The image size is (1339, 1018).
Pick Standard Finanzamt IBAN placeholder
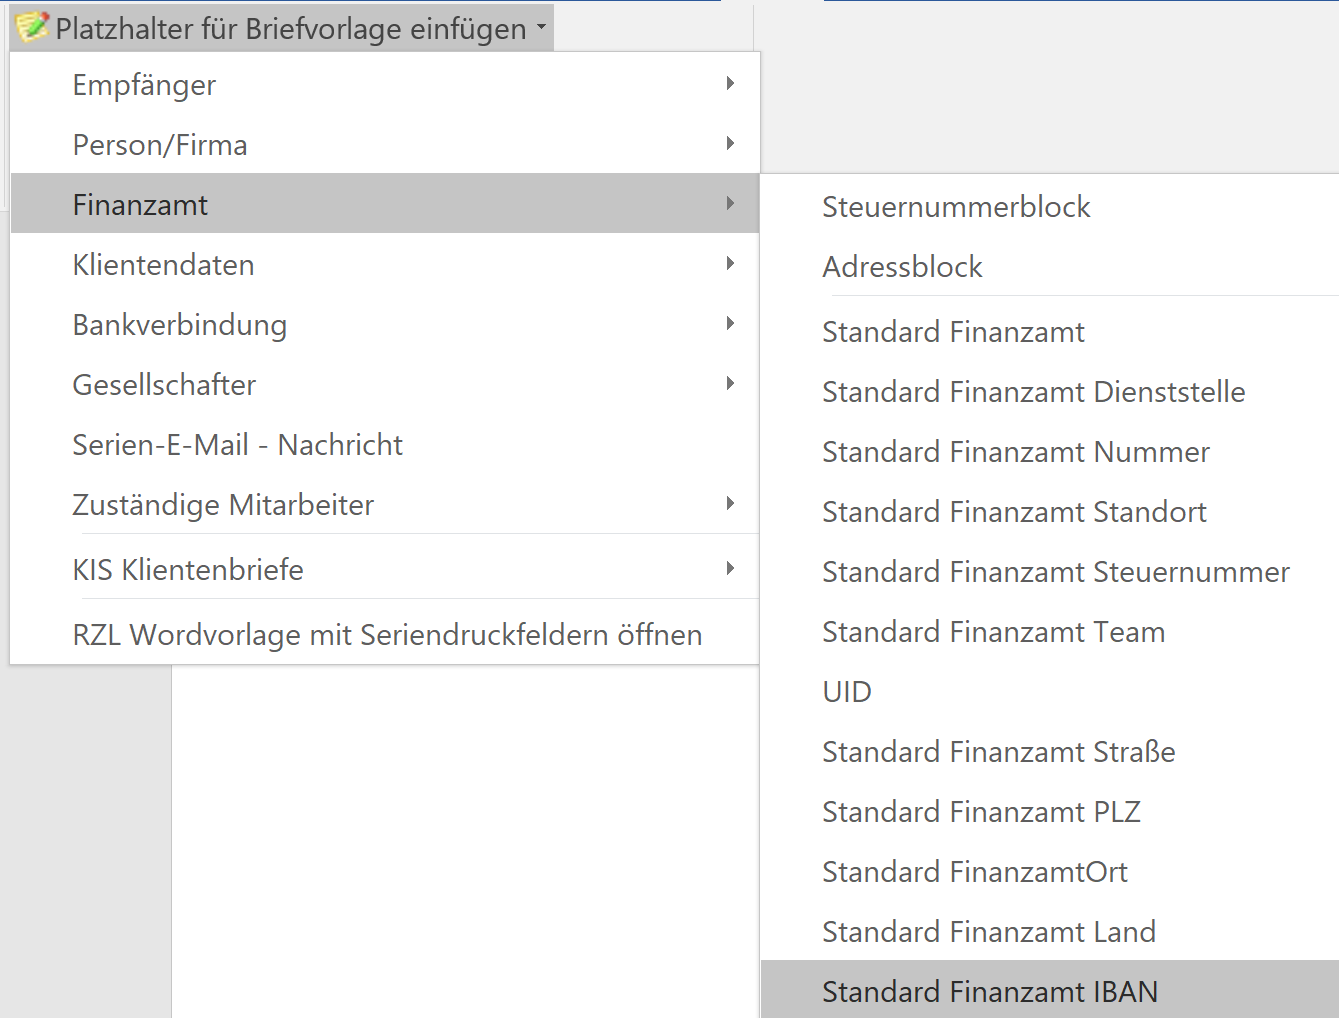[x=989, y=991]
